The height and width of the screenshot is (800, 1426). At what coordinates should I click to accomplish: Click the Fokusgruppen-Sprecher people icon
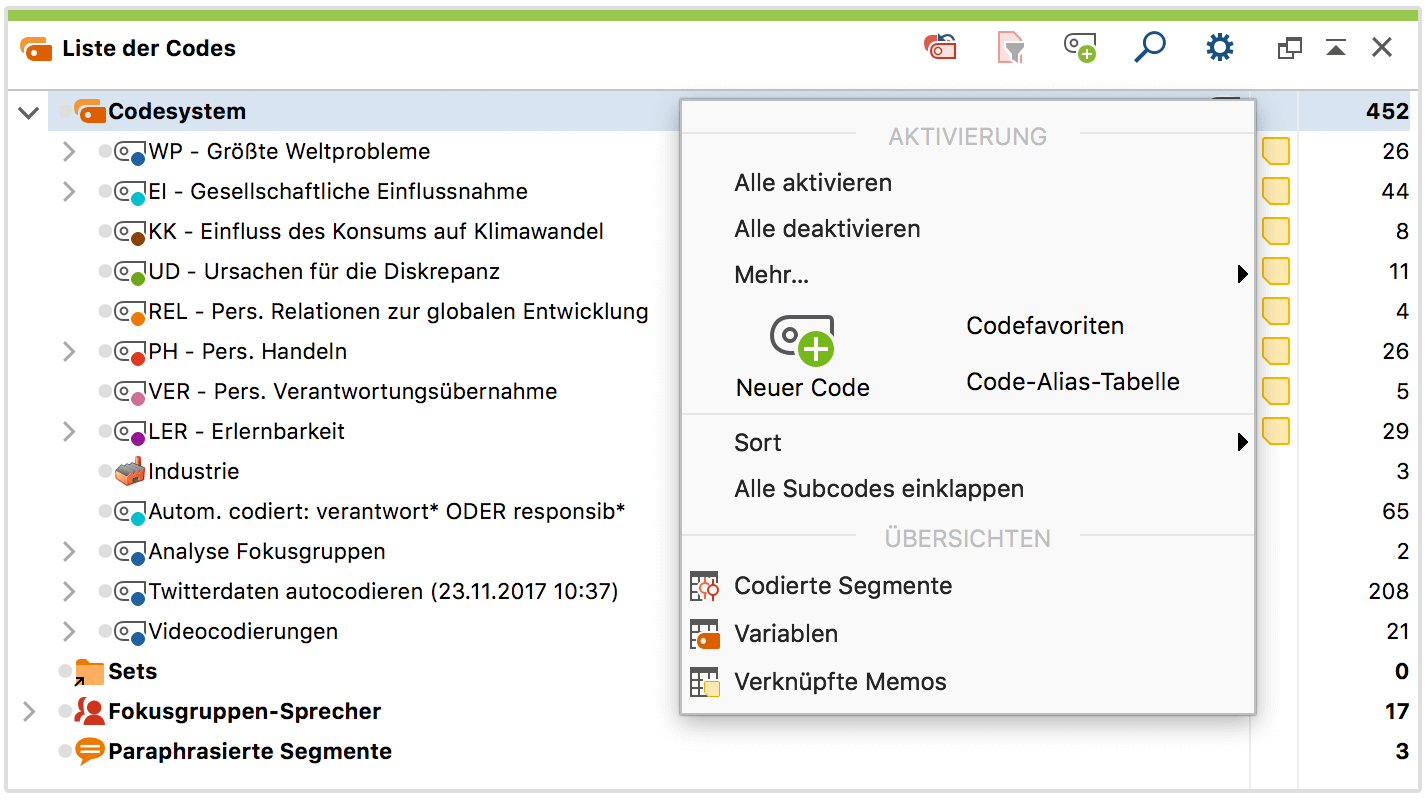tap(89, 711)
